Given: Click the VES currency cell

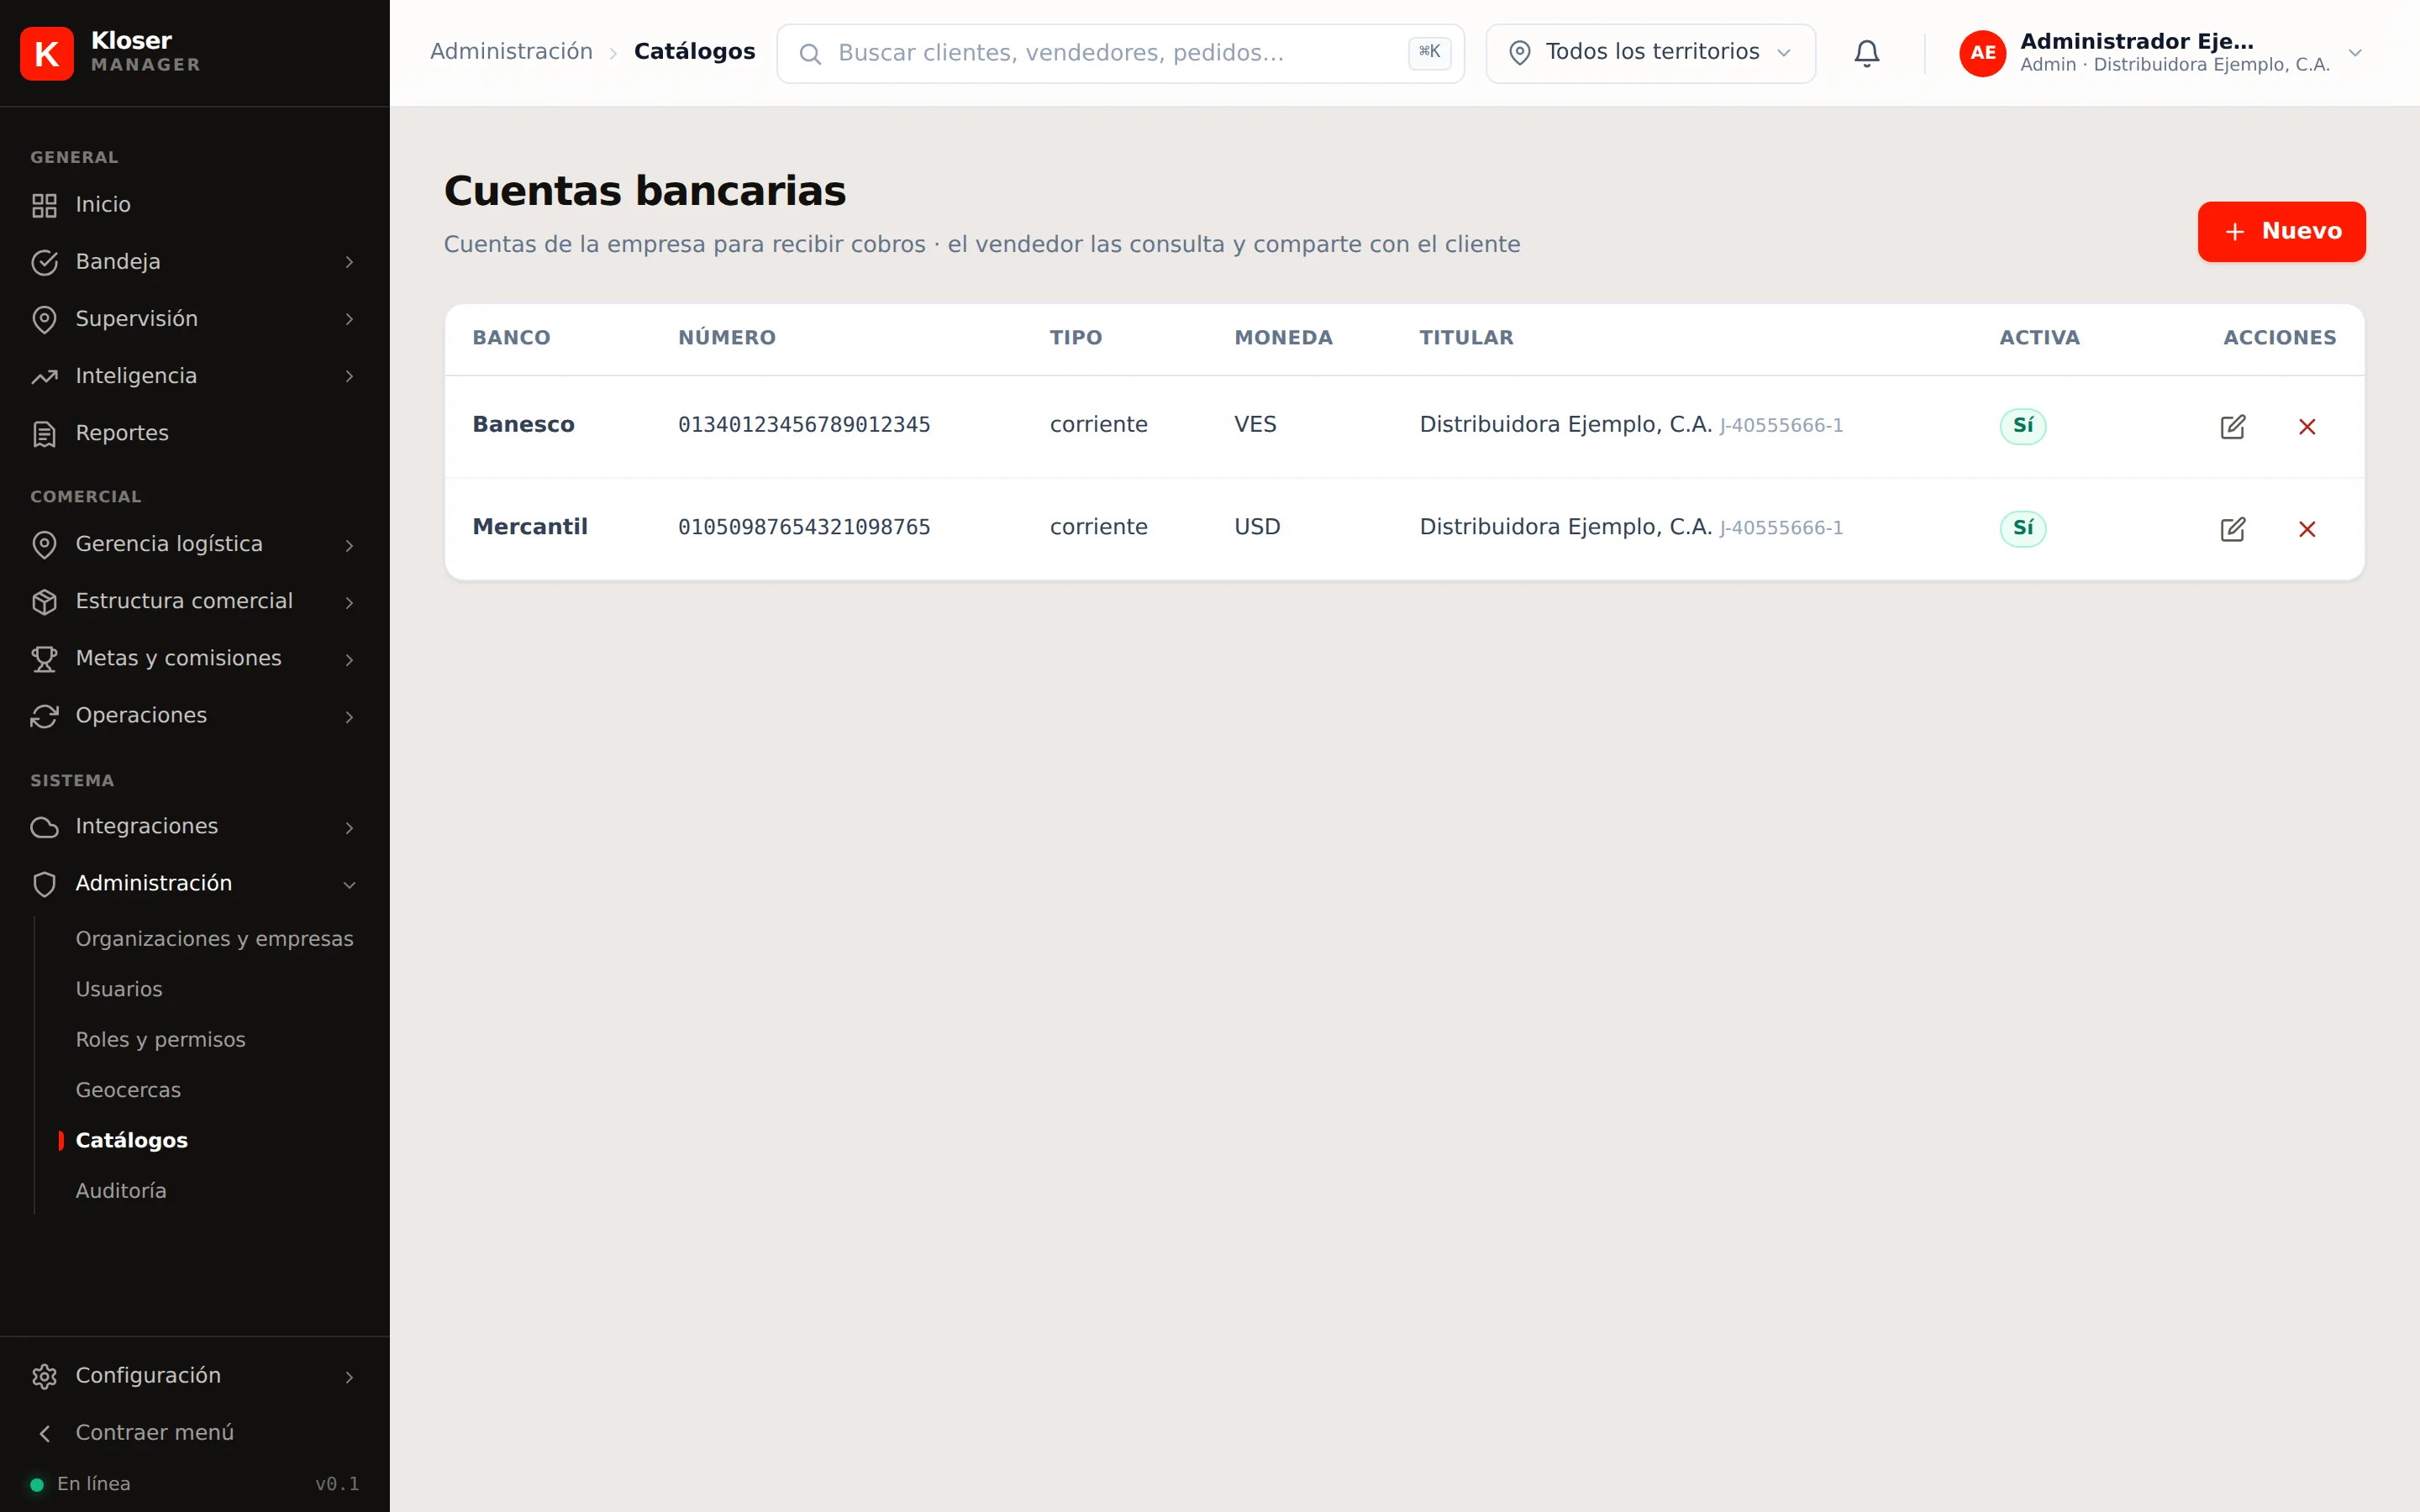Looking at the screenshot, I should click(x=1255, y=425).
